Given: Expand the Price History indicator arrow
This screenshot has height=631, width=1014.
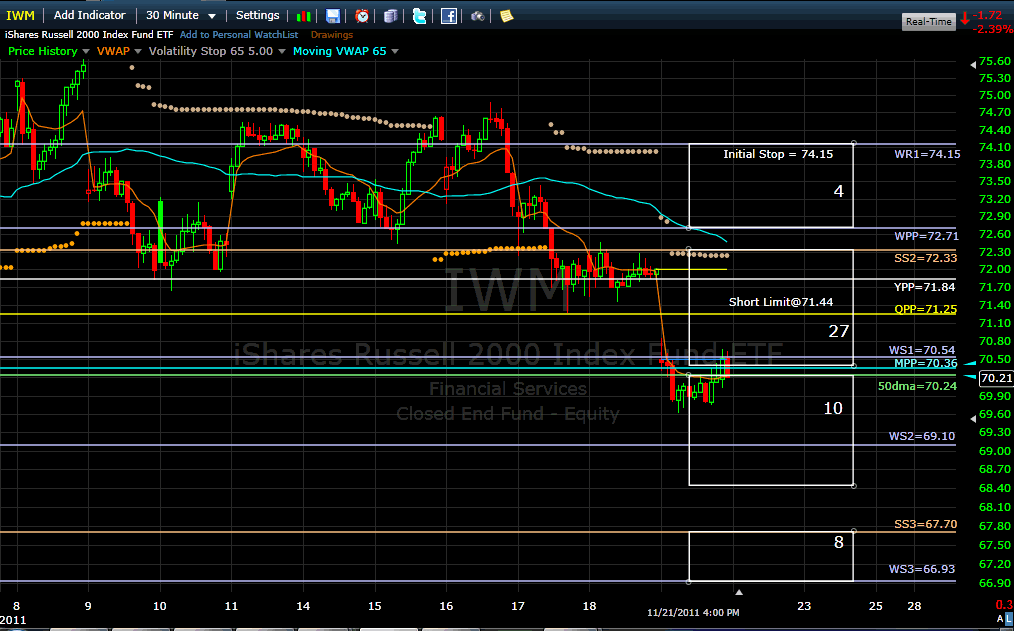Looking at the screenshot, I should pos(85,52).
